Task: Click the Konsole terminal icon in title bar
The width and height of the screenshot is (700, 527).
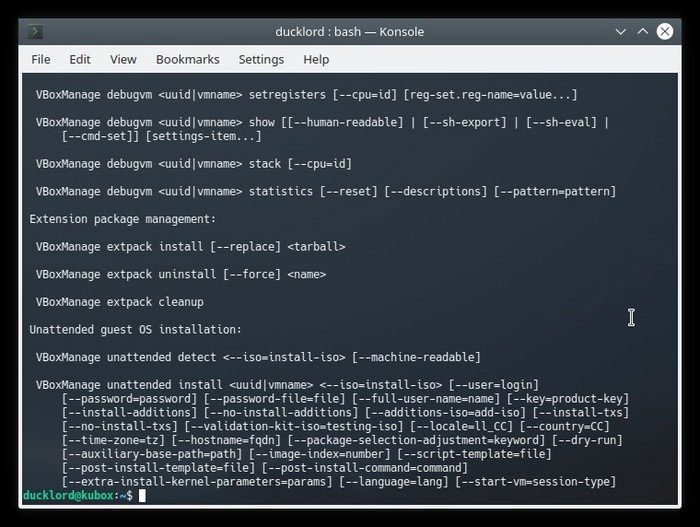Action: click(x=35, y=32)
